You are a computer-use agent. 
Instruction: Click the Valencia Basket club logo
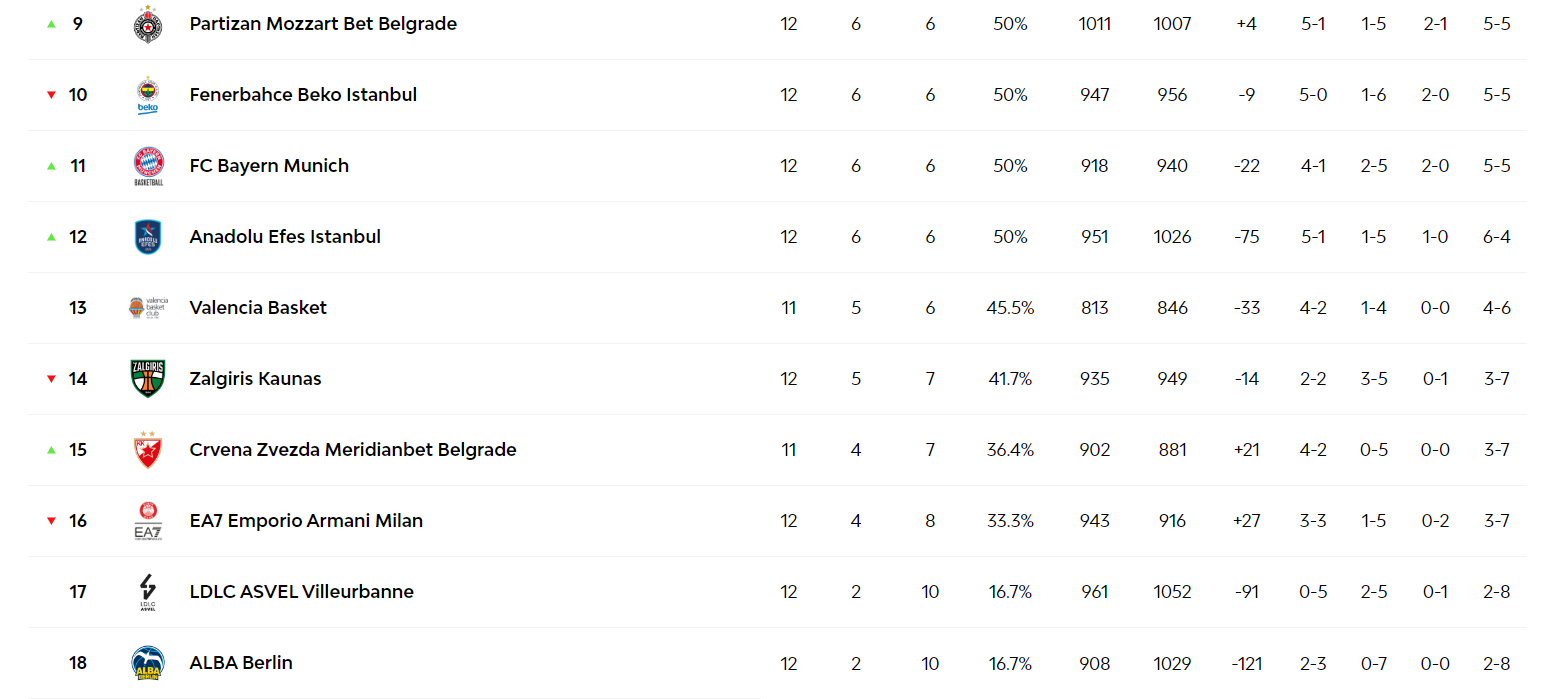(x=148, y=308)
